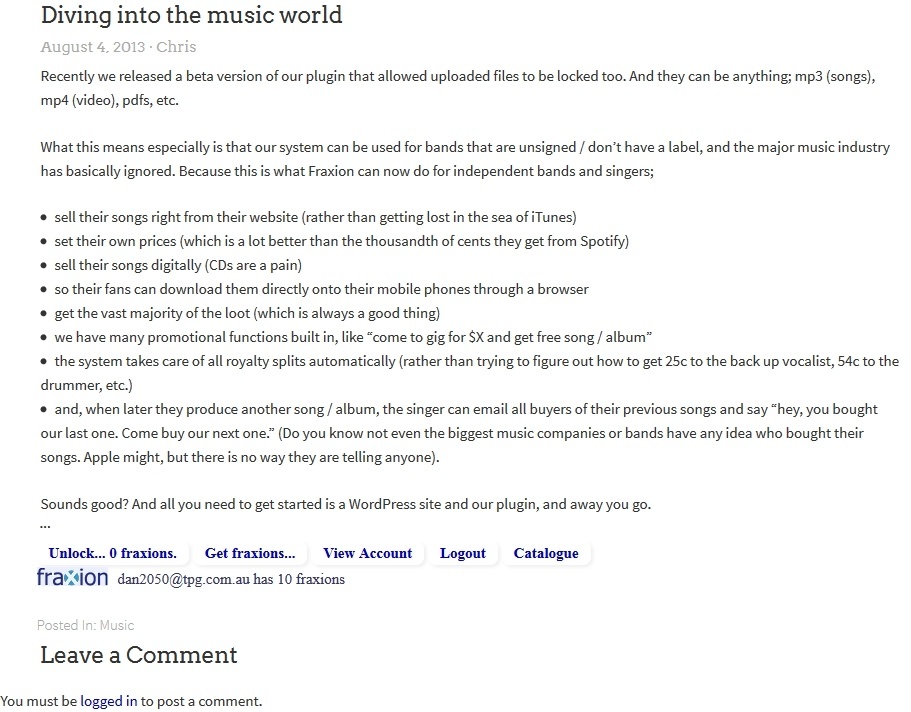
Task: Click the 'Posted In:' label
Action: point(66,625)
